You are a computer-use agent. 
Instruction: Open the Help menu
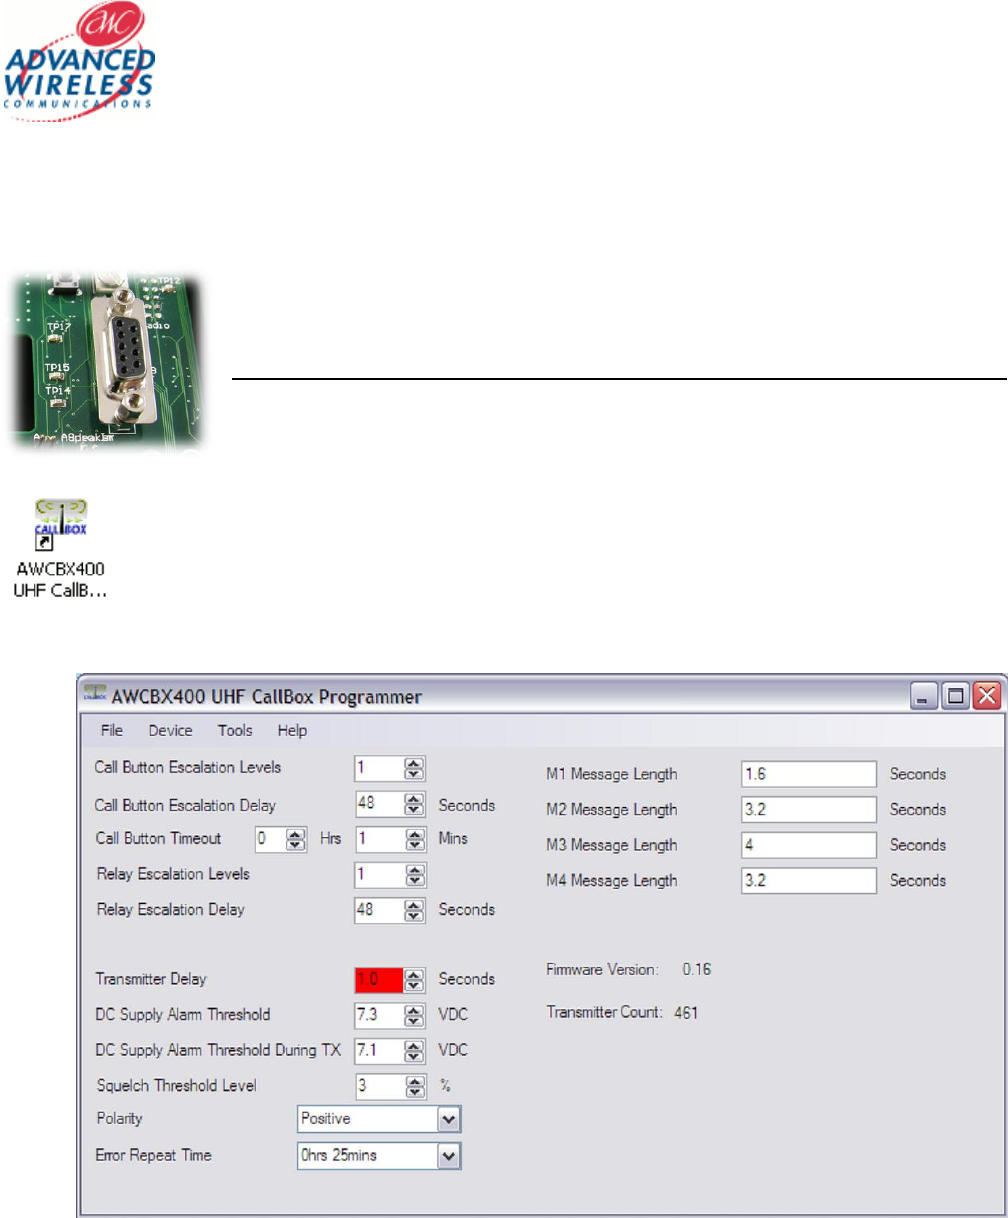pyautogui.click(x=292, y=731)
